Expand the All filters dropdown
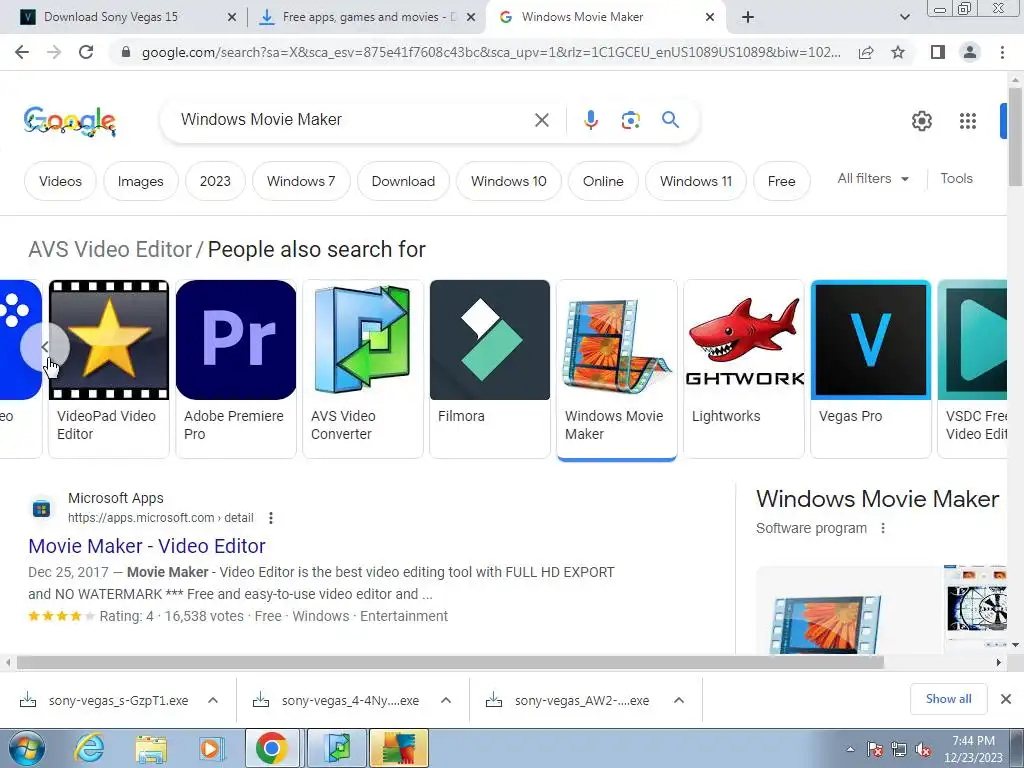 coord(872,179)
